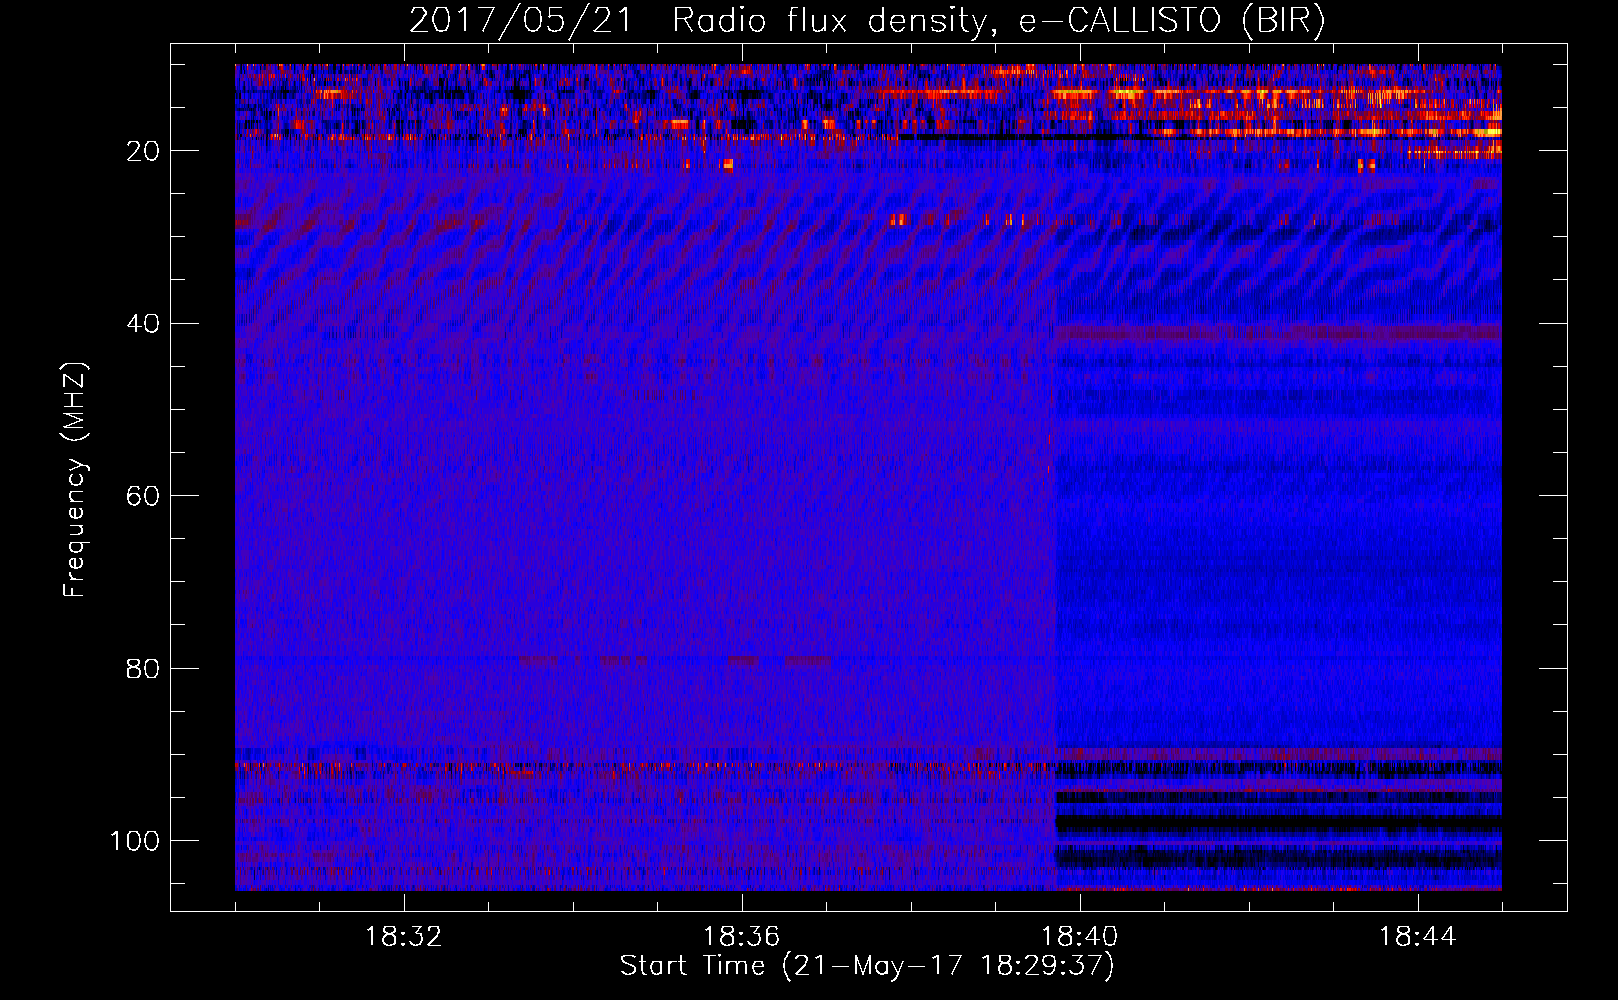The width and height of the screenshot is (1618, 1000).
Task: Click the '20' frequency tick label
Action: coord(144,151)
